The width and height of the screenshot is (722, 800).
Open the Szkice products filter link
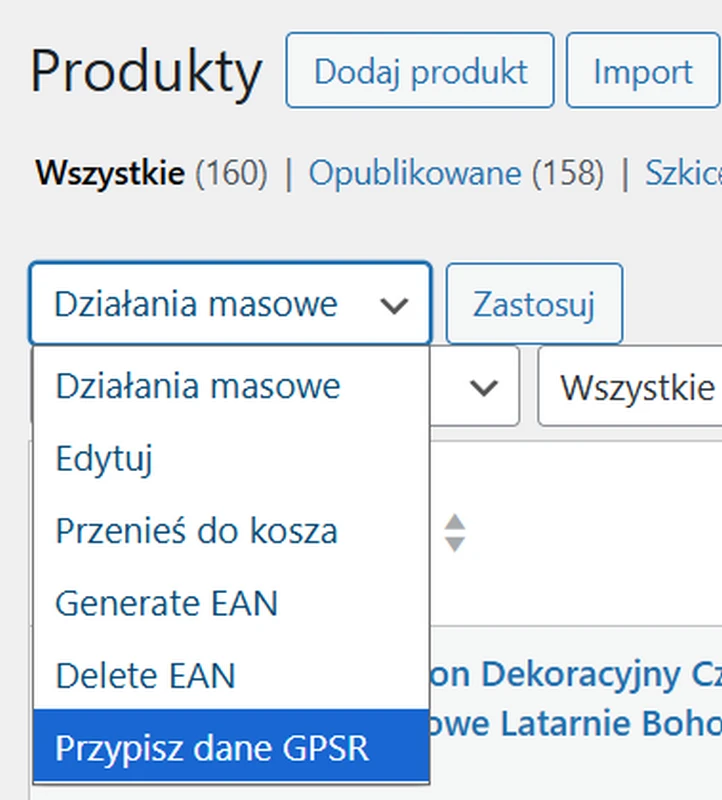click(x=684, y=174)
